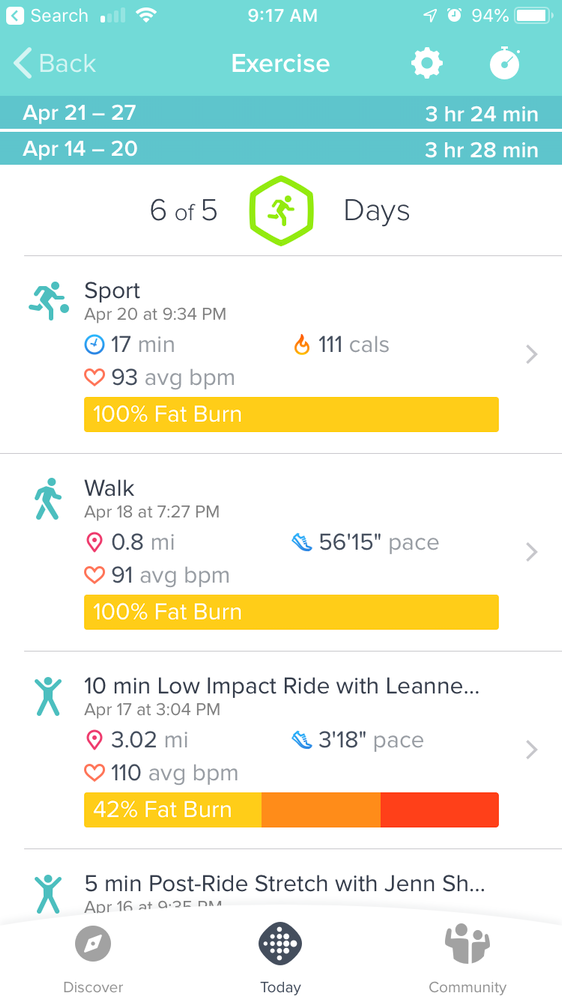
Task: Go Back to the previous screen
Action: pyautogui.click(x=55, y=64)
